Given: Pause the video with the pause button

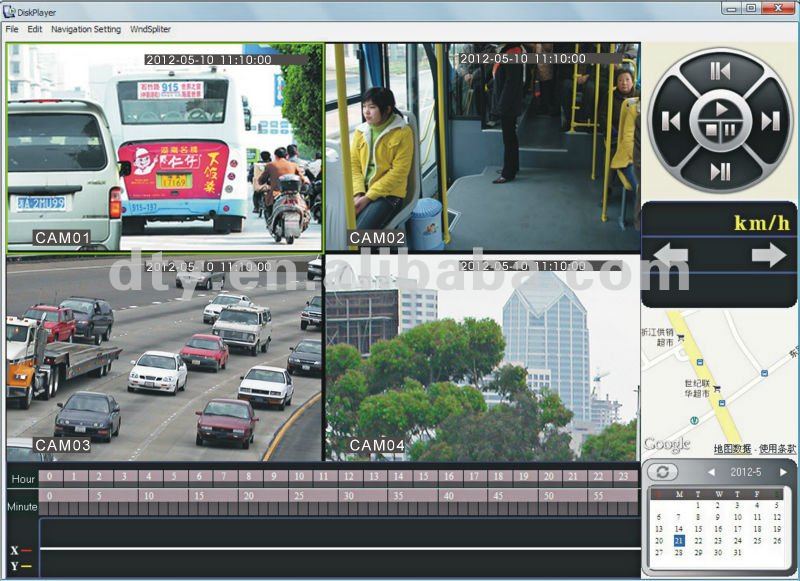Looking at the screenshot, I should click(x=730, y=130).
